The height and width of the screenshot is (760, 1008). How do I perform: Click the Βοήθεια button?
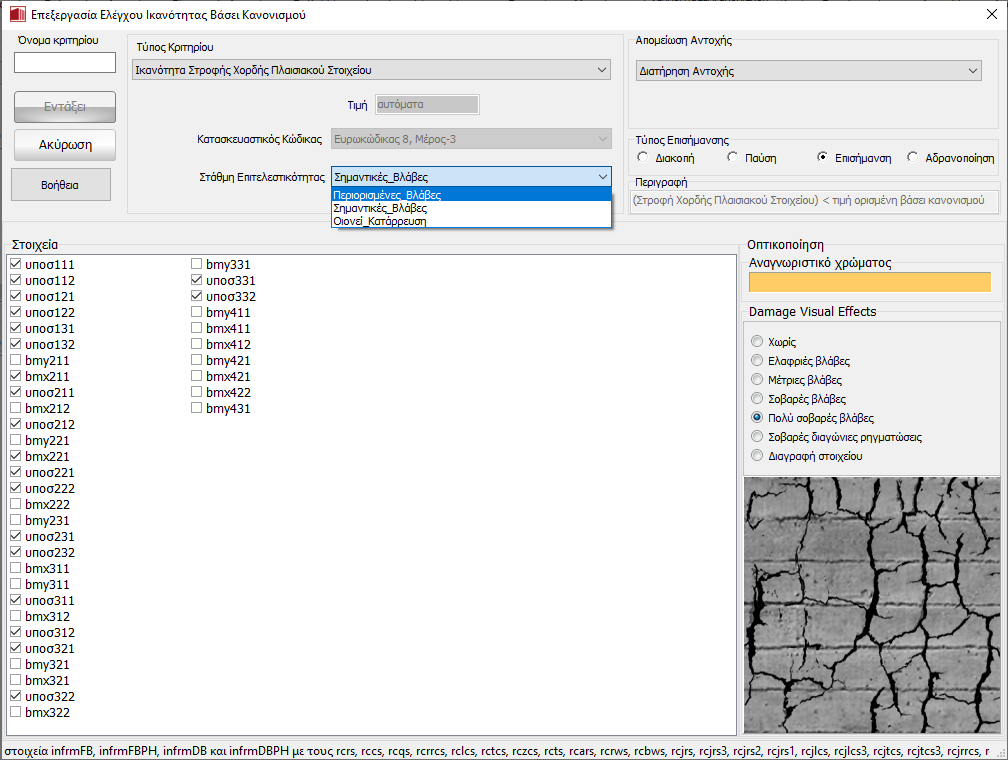[x=61, y=185]
